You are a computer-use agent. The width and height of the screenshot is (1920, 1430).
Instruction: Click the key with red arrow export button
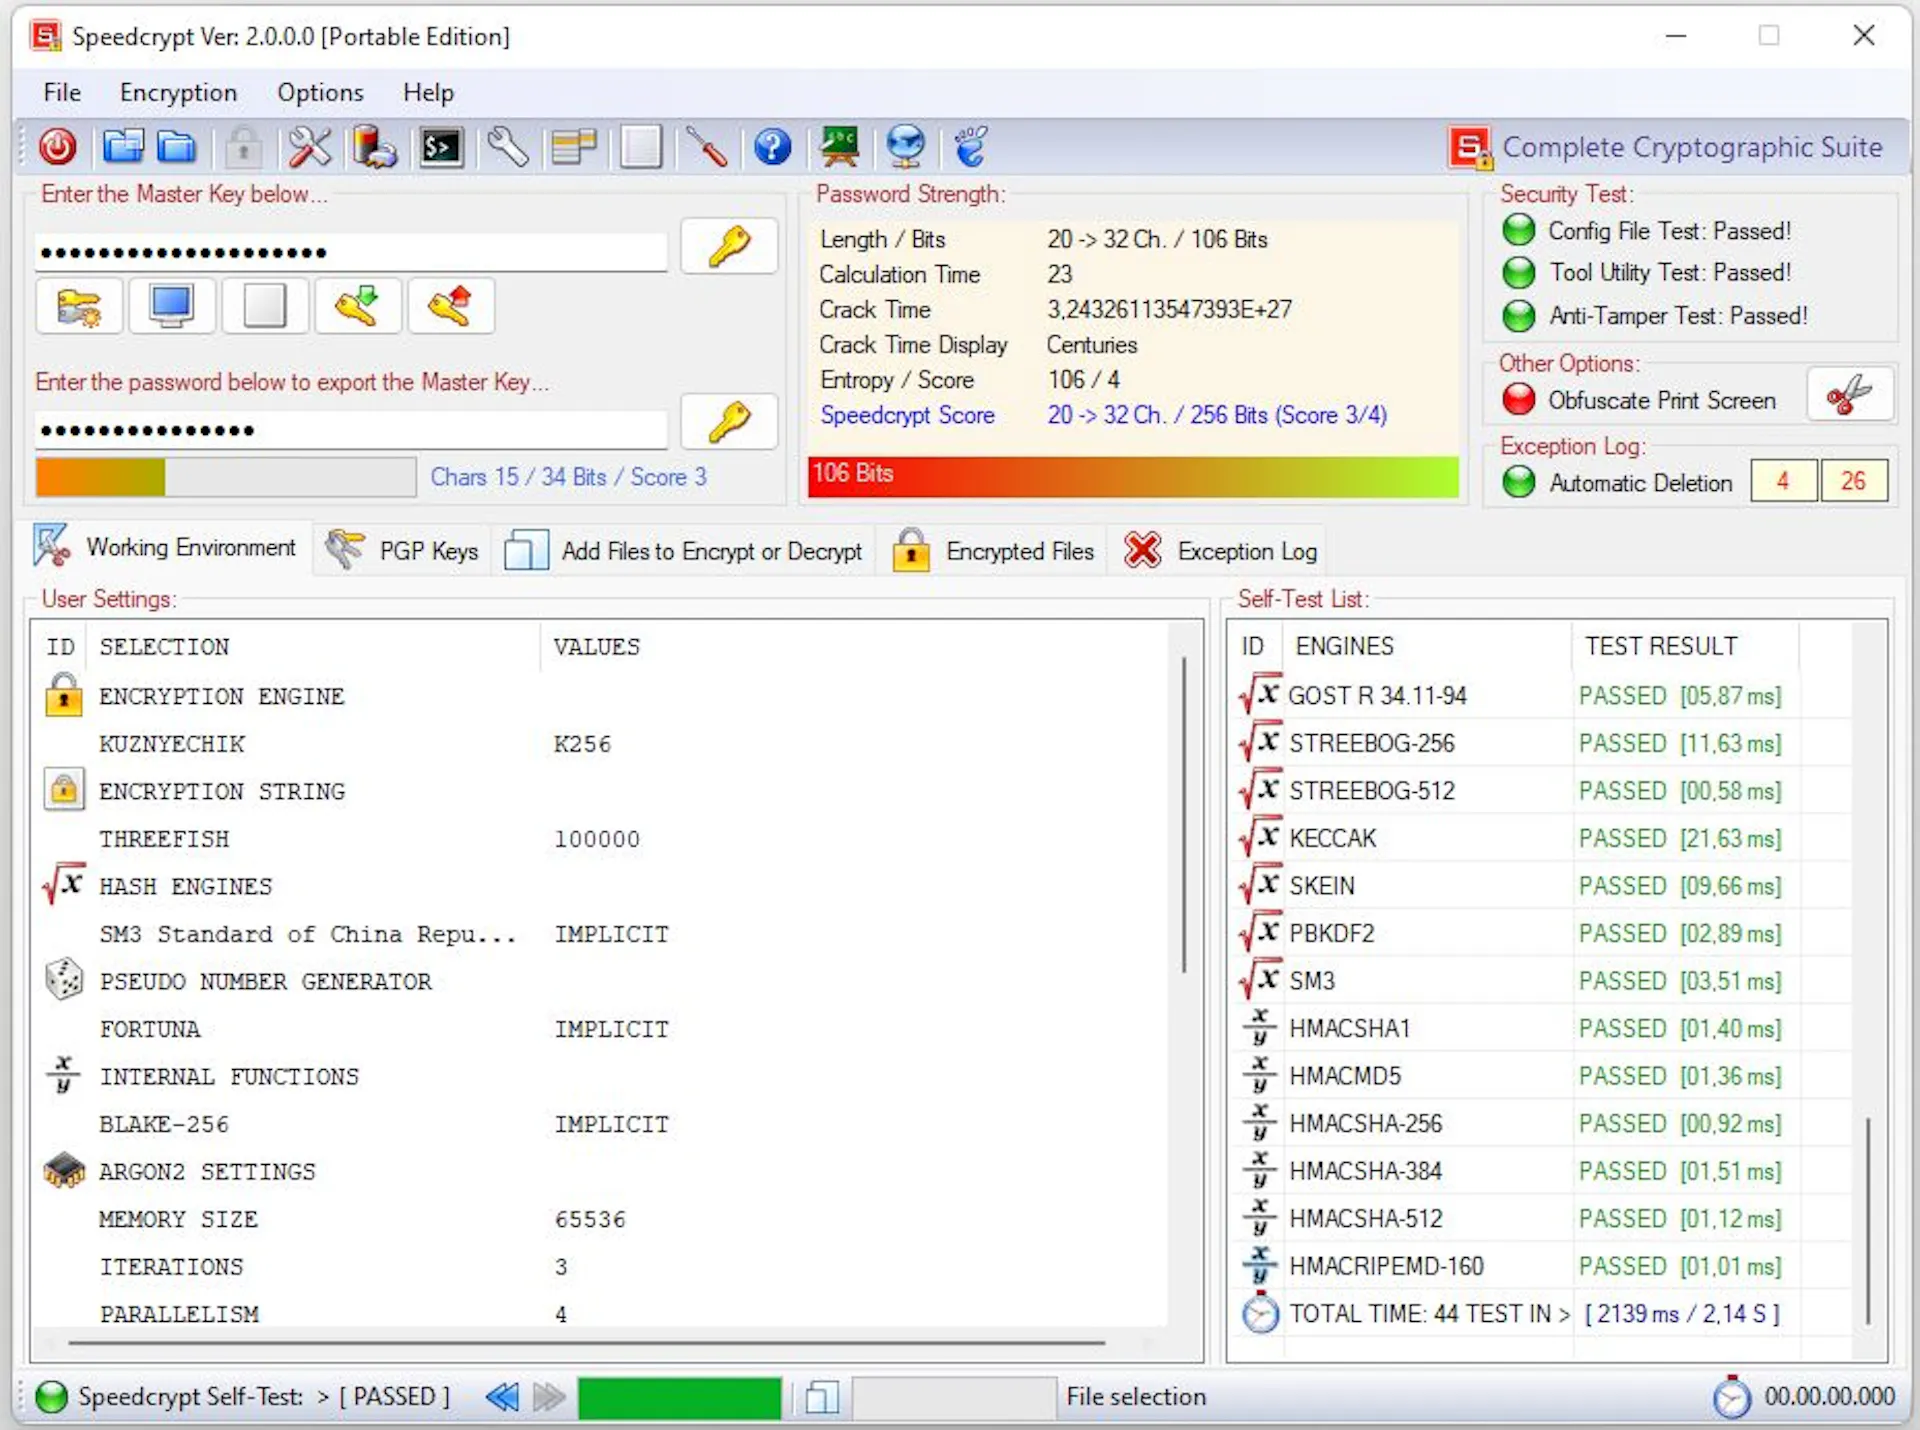[x=450, y=306]
